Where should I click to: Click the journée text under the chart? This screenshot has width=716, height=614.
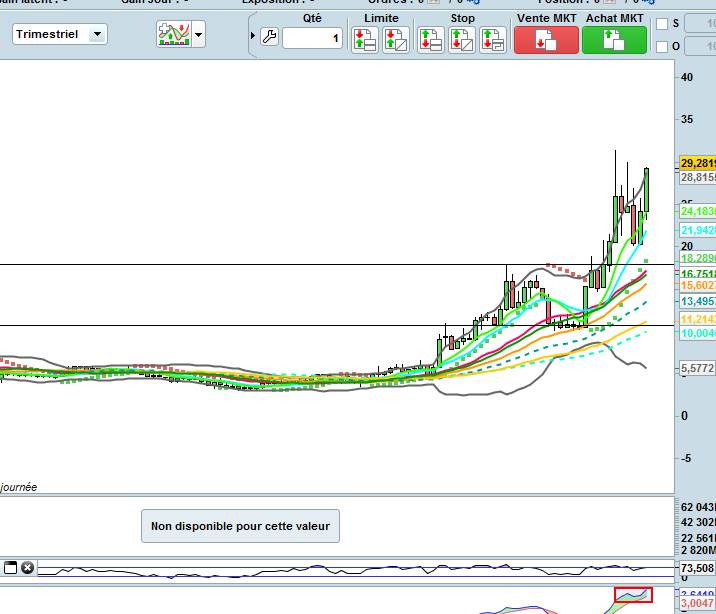coord(19,487)
